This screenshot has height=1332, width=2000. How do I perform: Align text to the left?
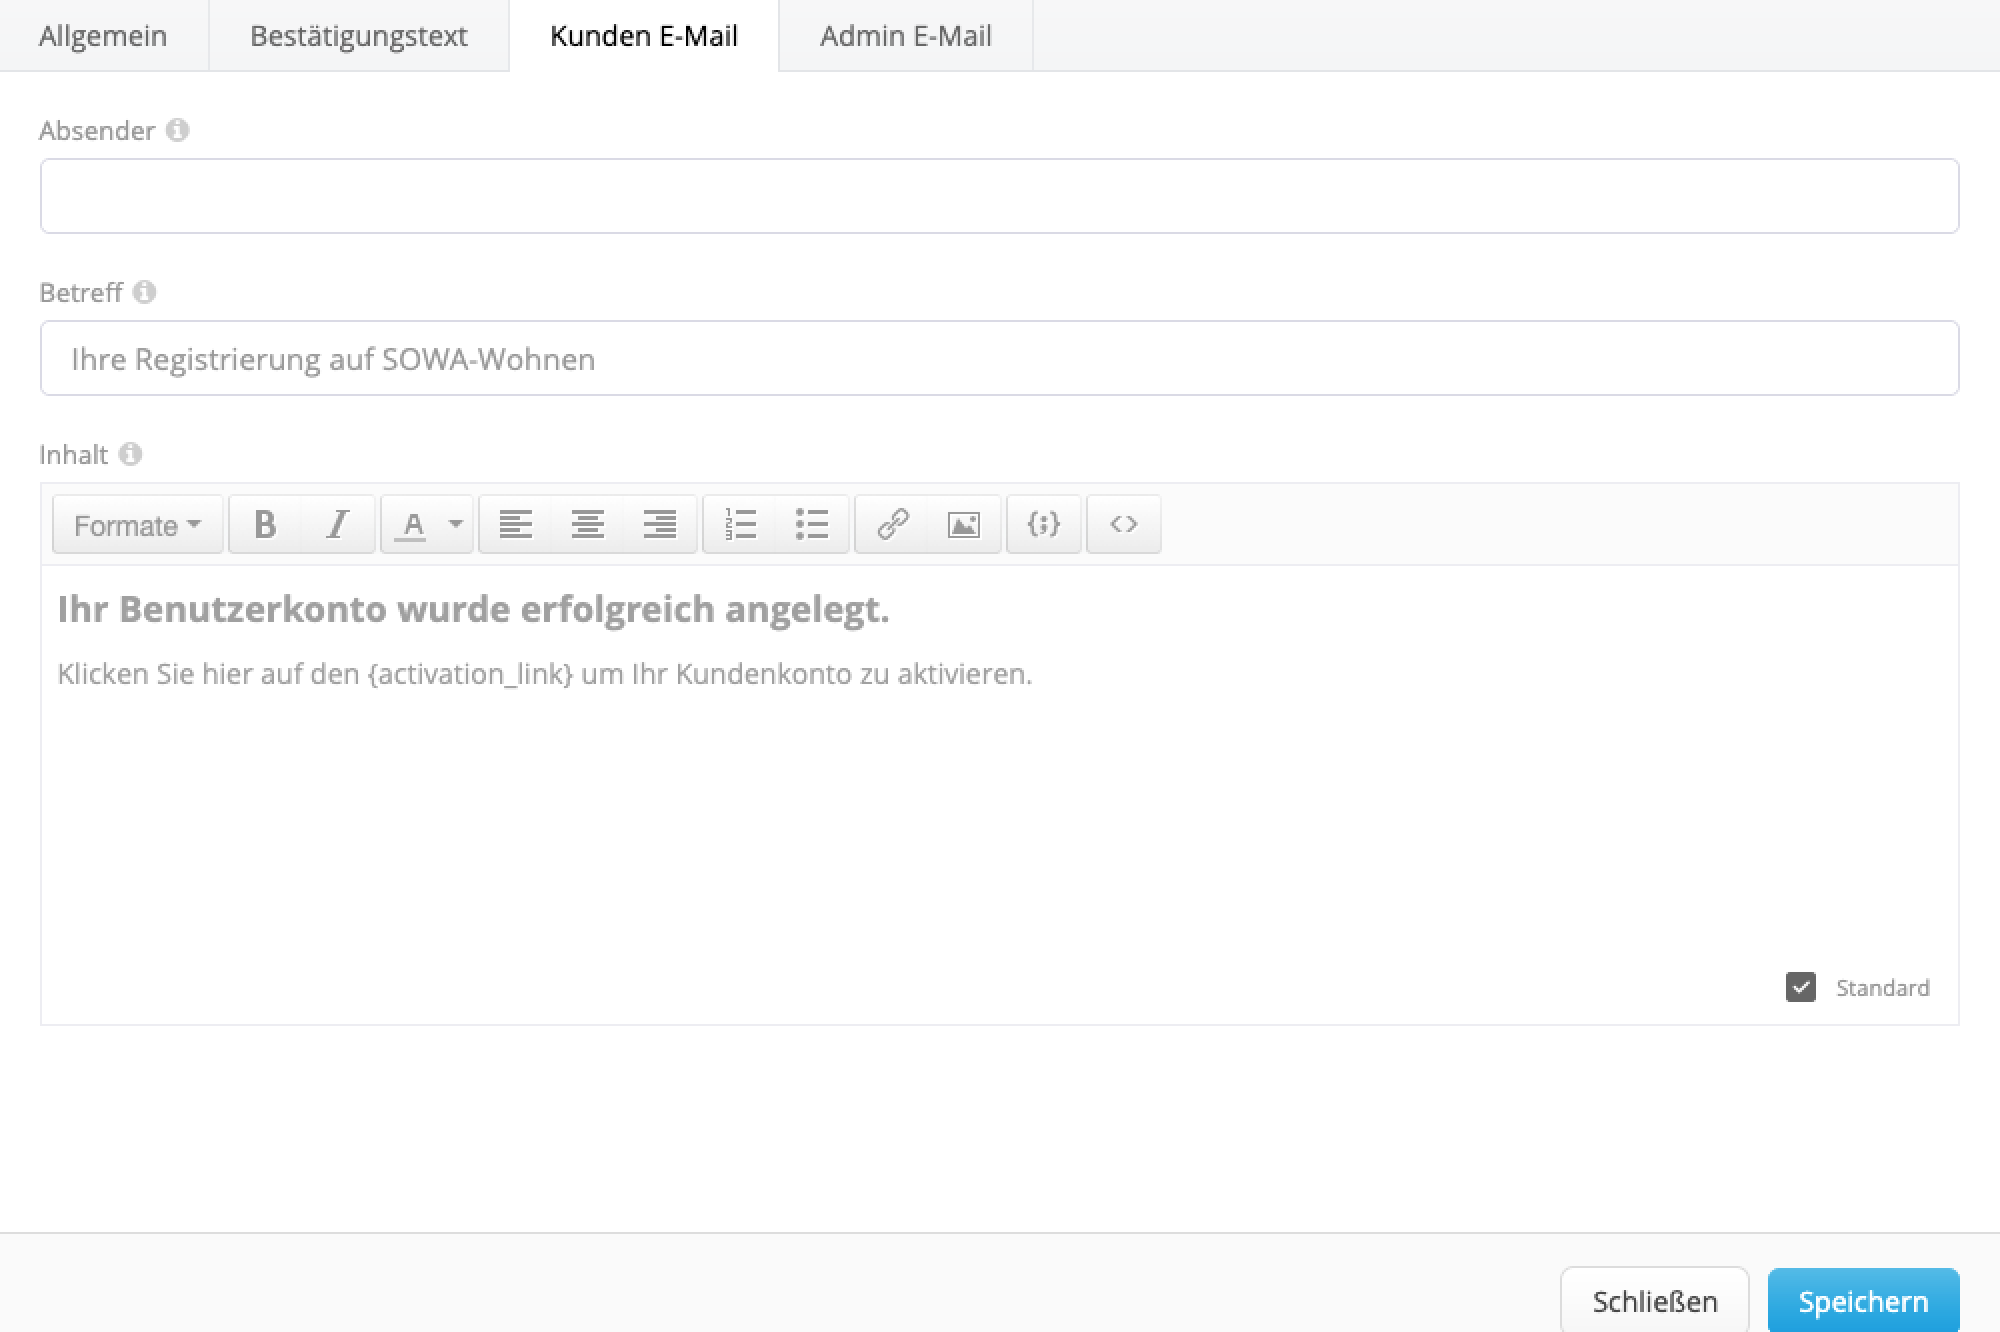click(x=516, y=524)
